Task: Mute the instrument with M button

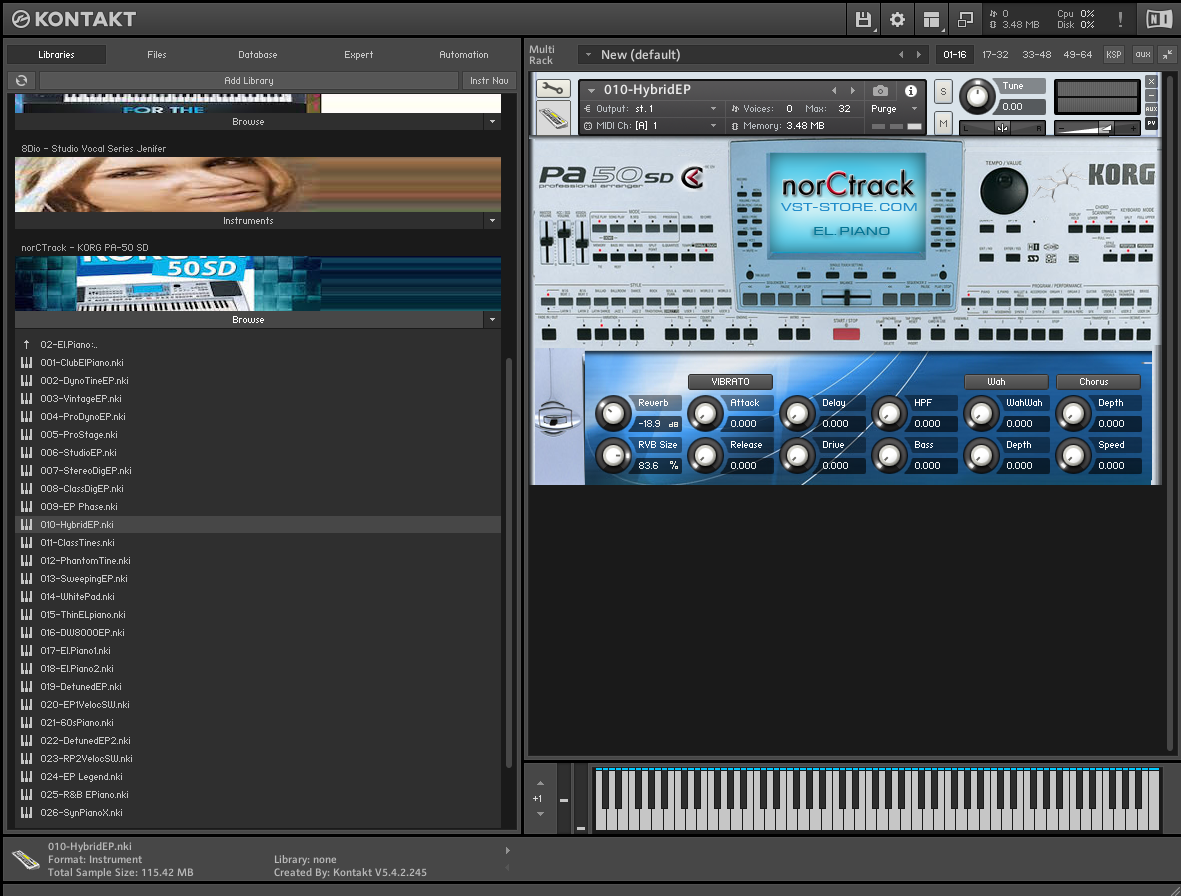Action: [943, 123]
